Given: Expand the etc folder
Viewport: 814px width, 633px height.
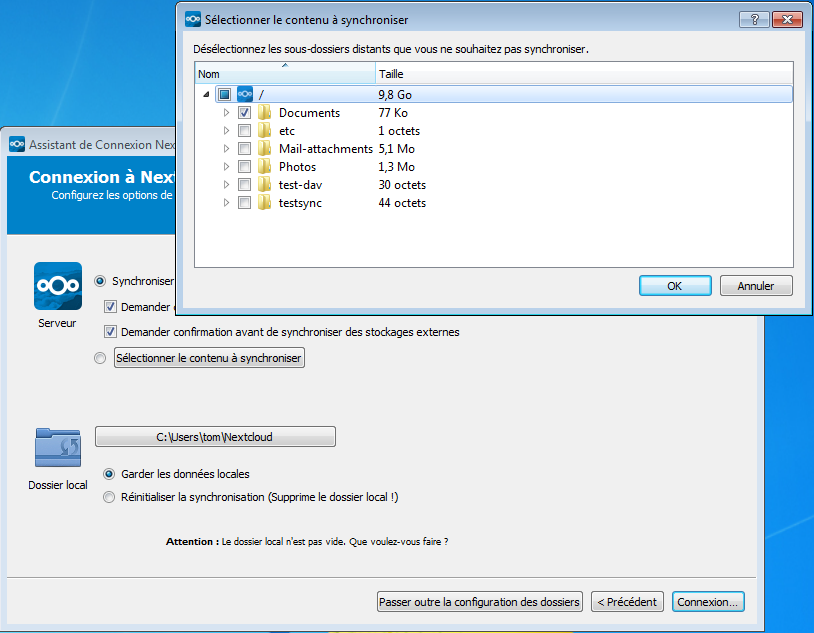Looking at the screenshot, I should (x=226, y=130).
